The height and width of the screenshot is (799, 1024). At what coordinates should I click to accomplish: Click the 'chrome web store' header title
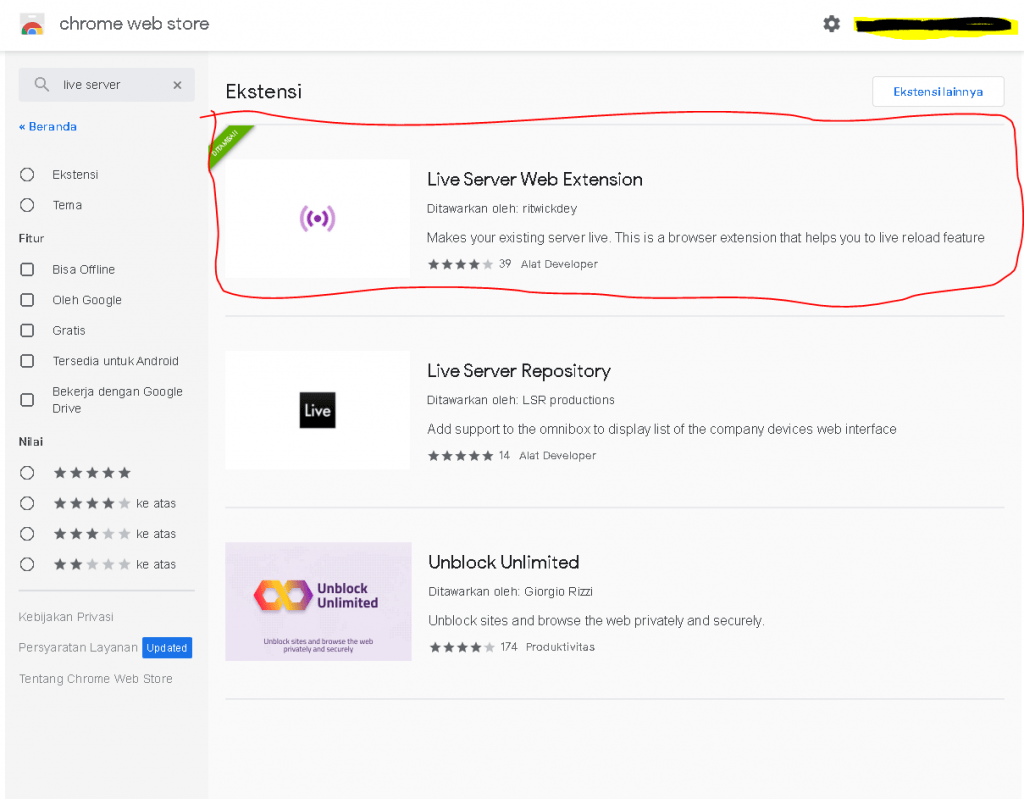(134, 24)
